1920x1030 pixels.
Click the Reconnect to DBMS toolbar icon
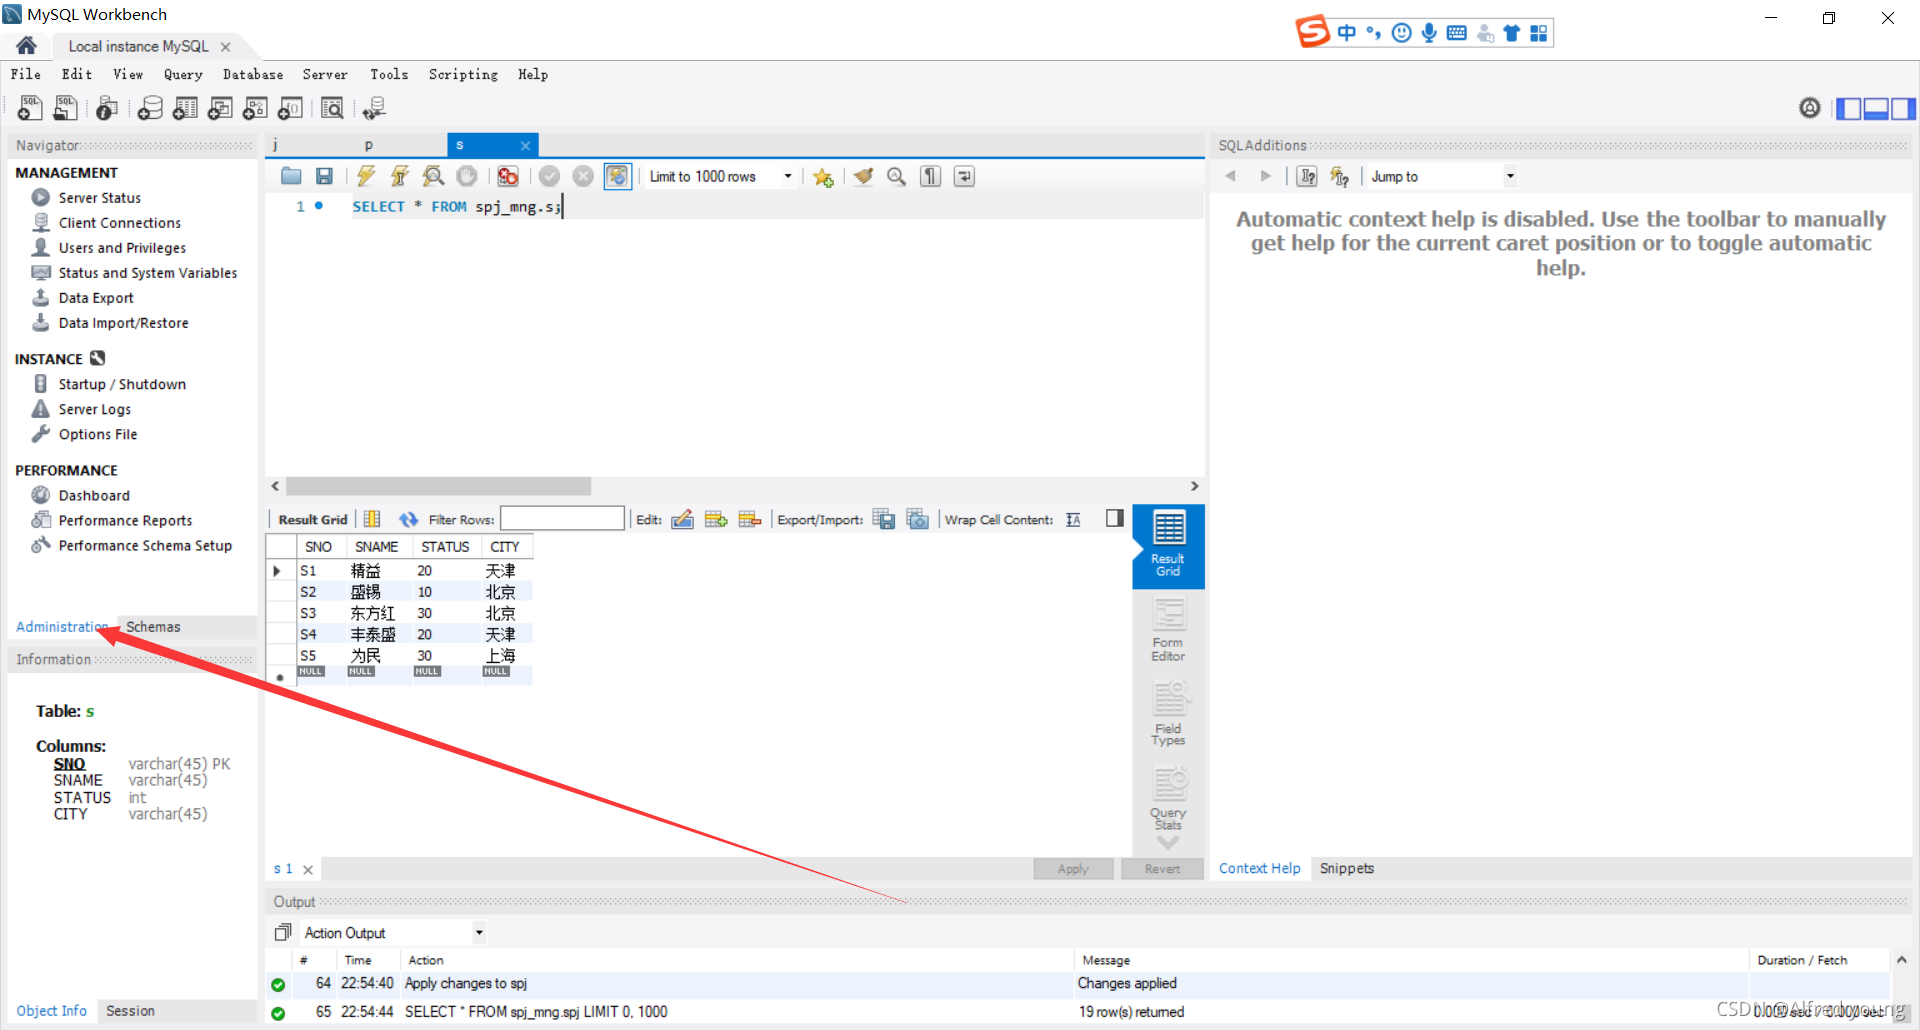375,108
